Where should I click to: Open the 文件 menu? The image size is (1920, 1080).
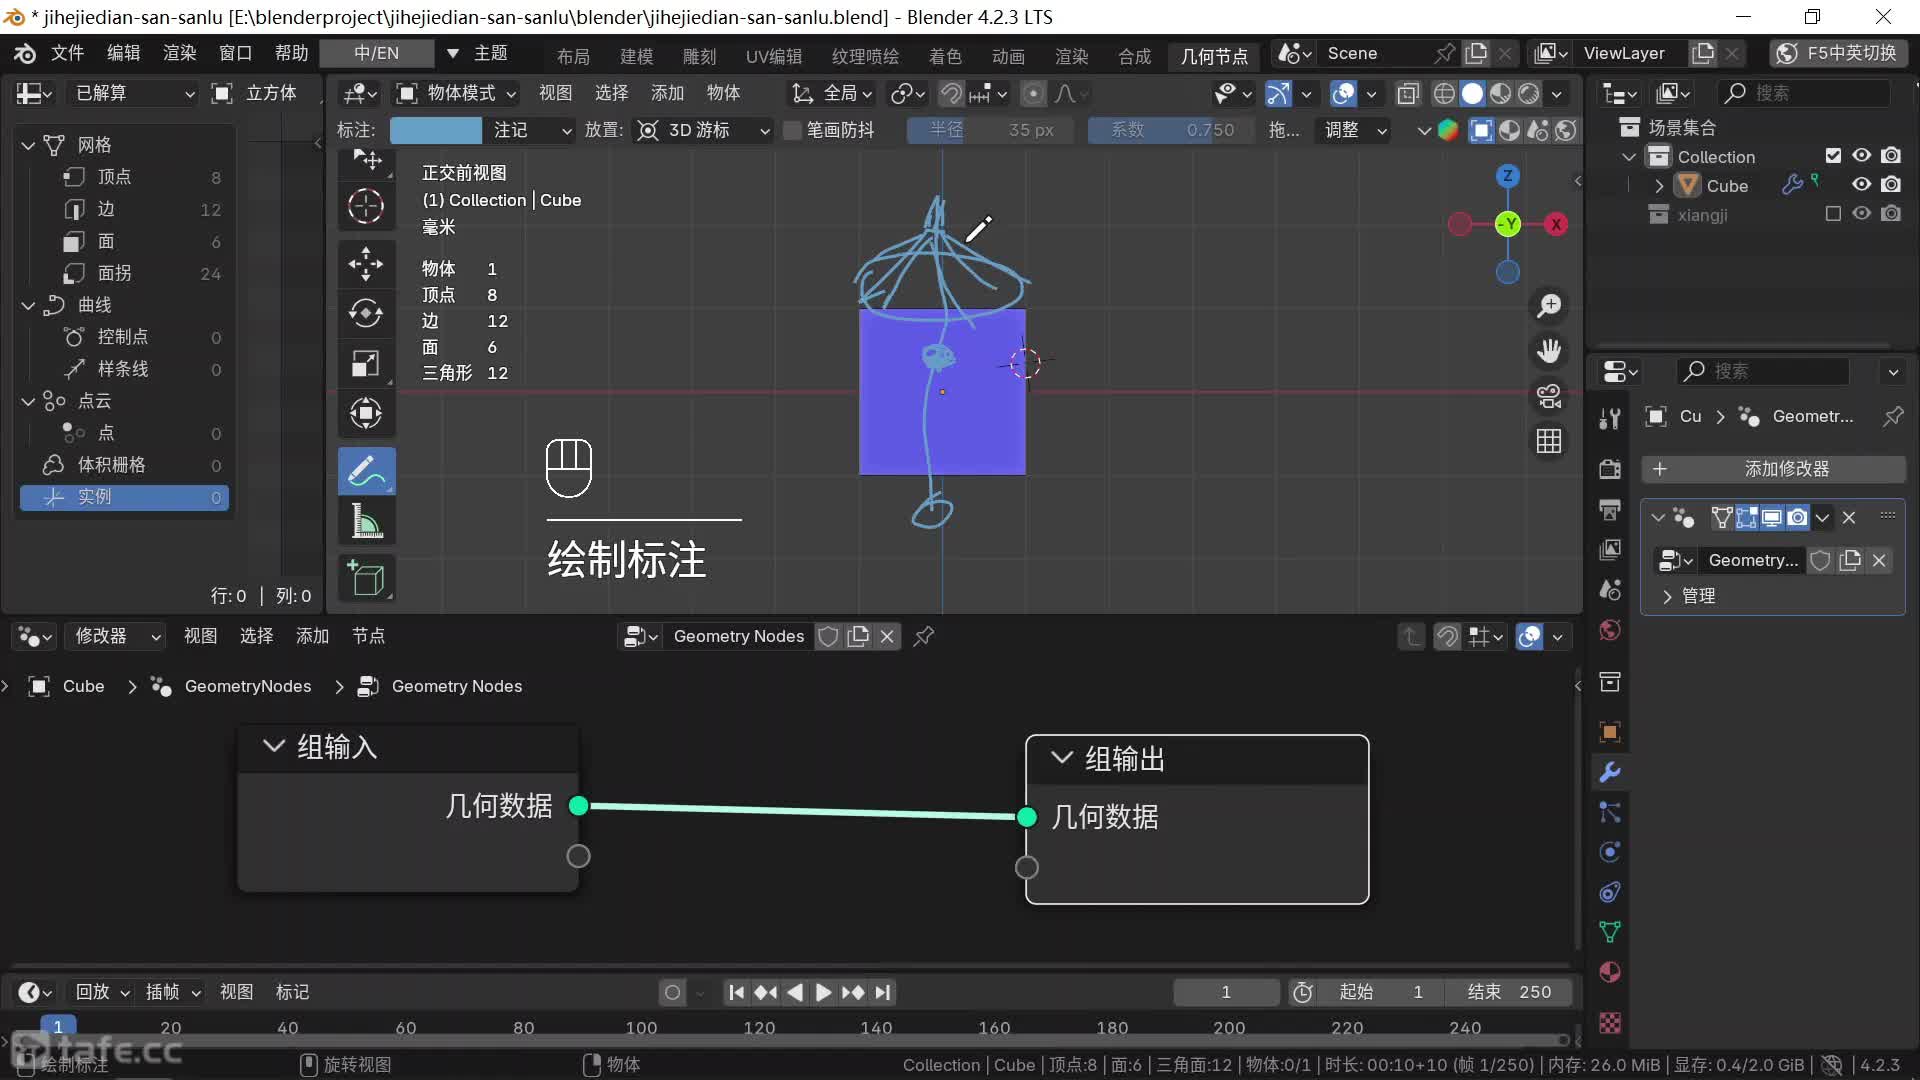67,53
